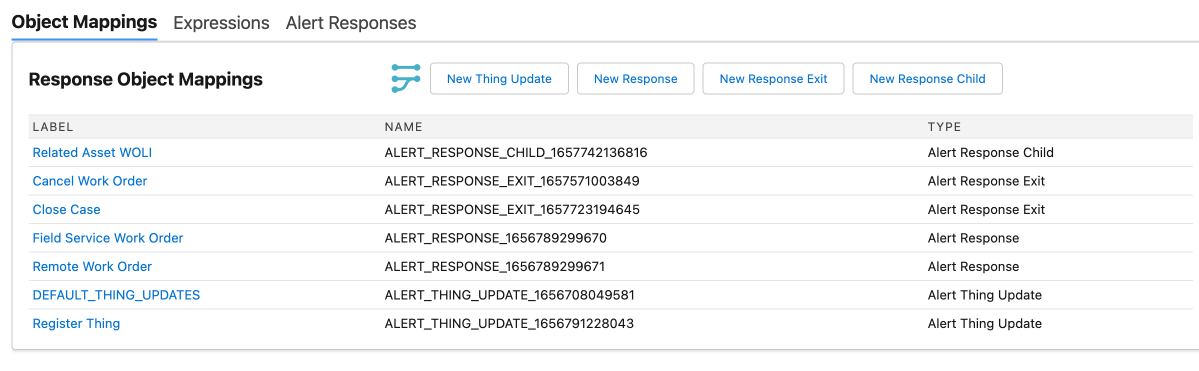Screen dimensions: 1199x371
Task: Click the New Response button
Action: pos(635,79)
